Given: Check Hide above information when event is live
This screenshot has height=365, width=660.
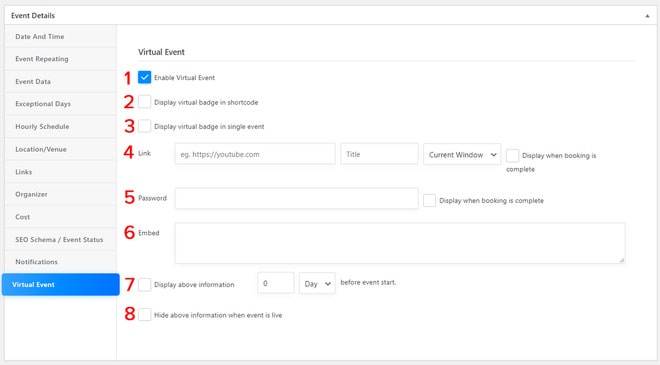Looking at the screenshot, I should 144,314.
